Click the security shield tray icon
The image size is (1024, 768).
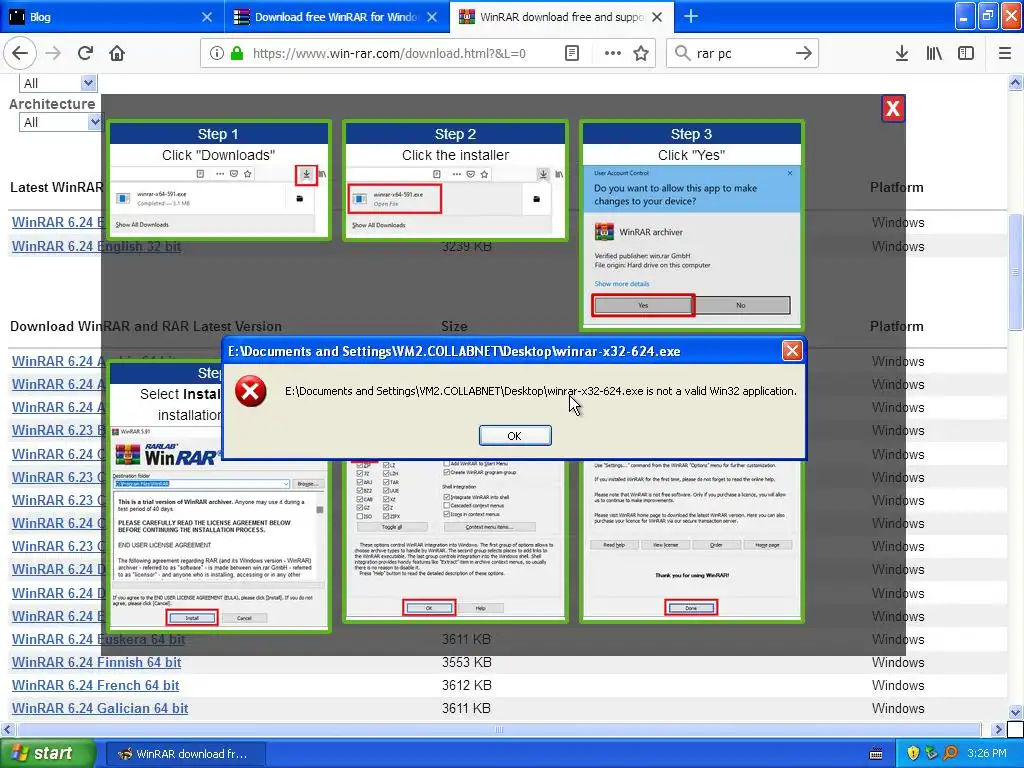913,754
